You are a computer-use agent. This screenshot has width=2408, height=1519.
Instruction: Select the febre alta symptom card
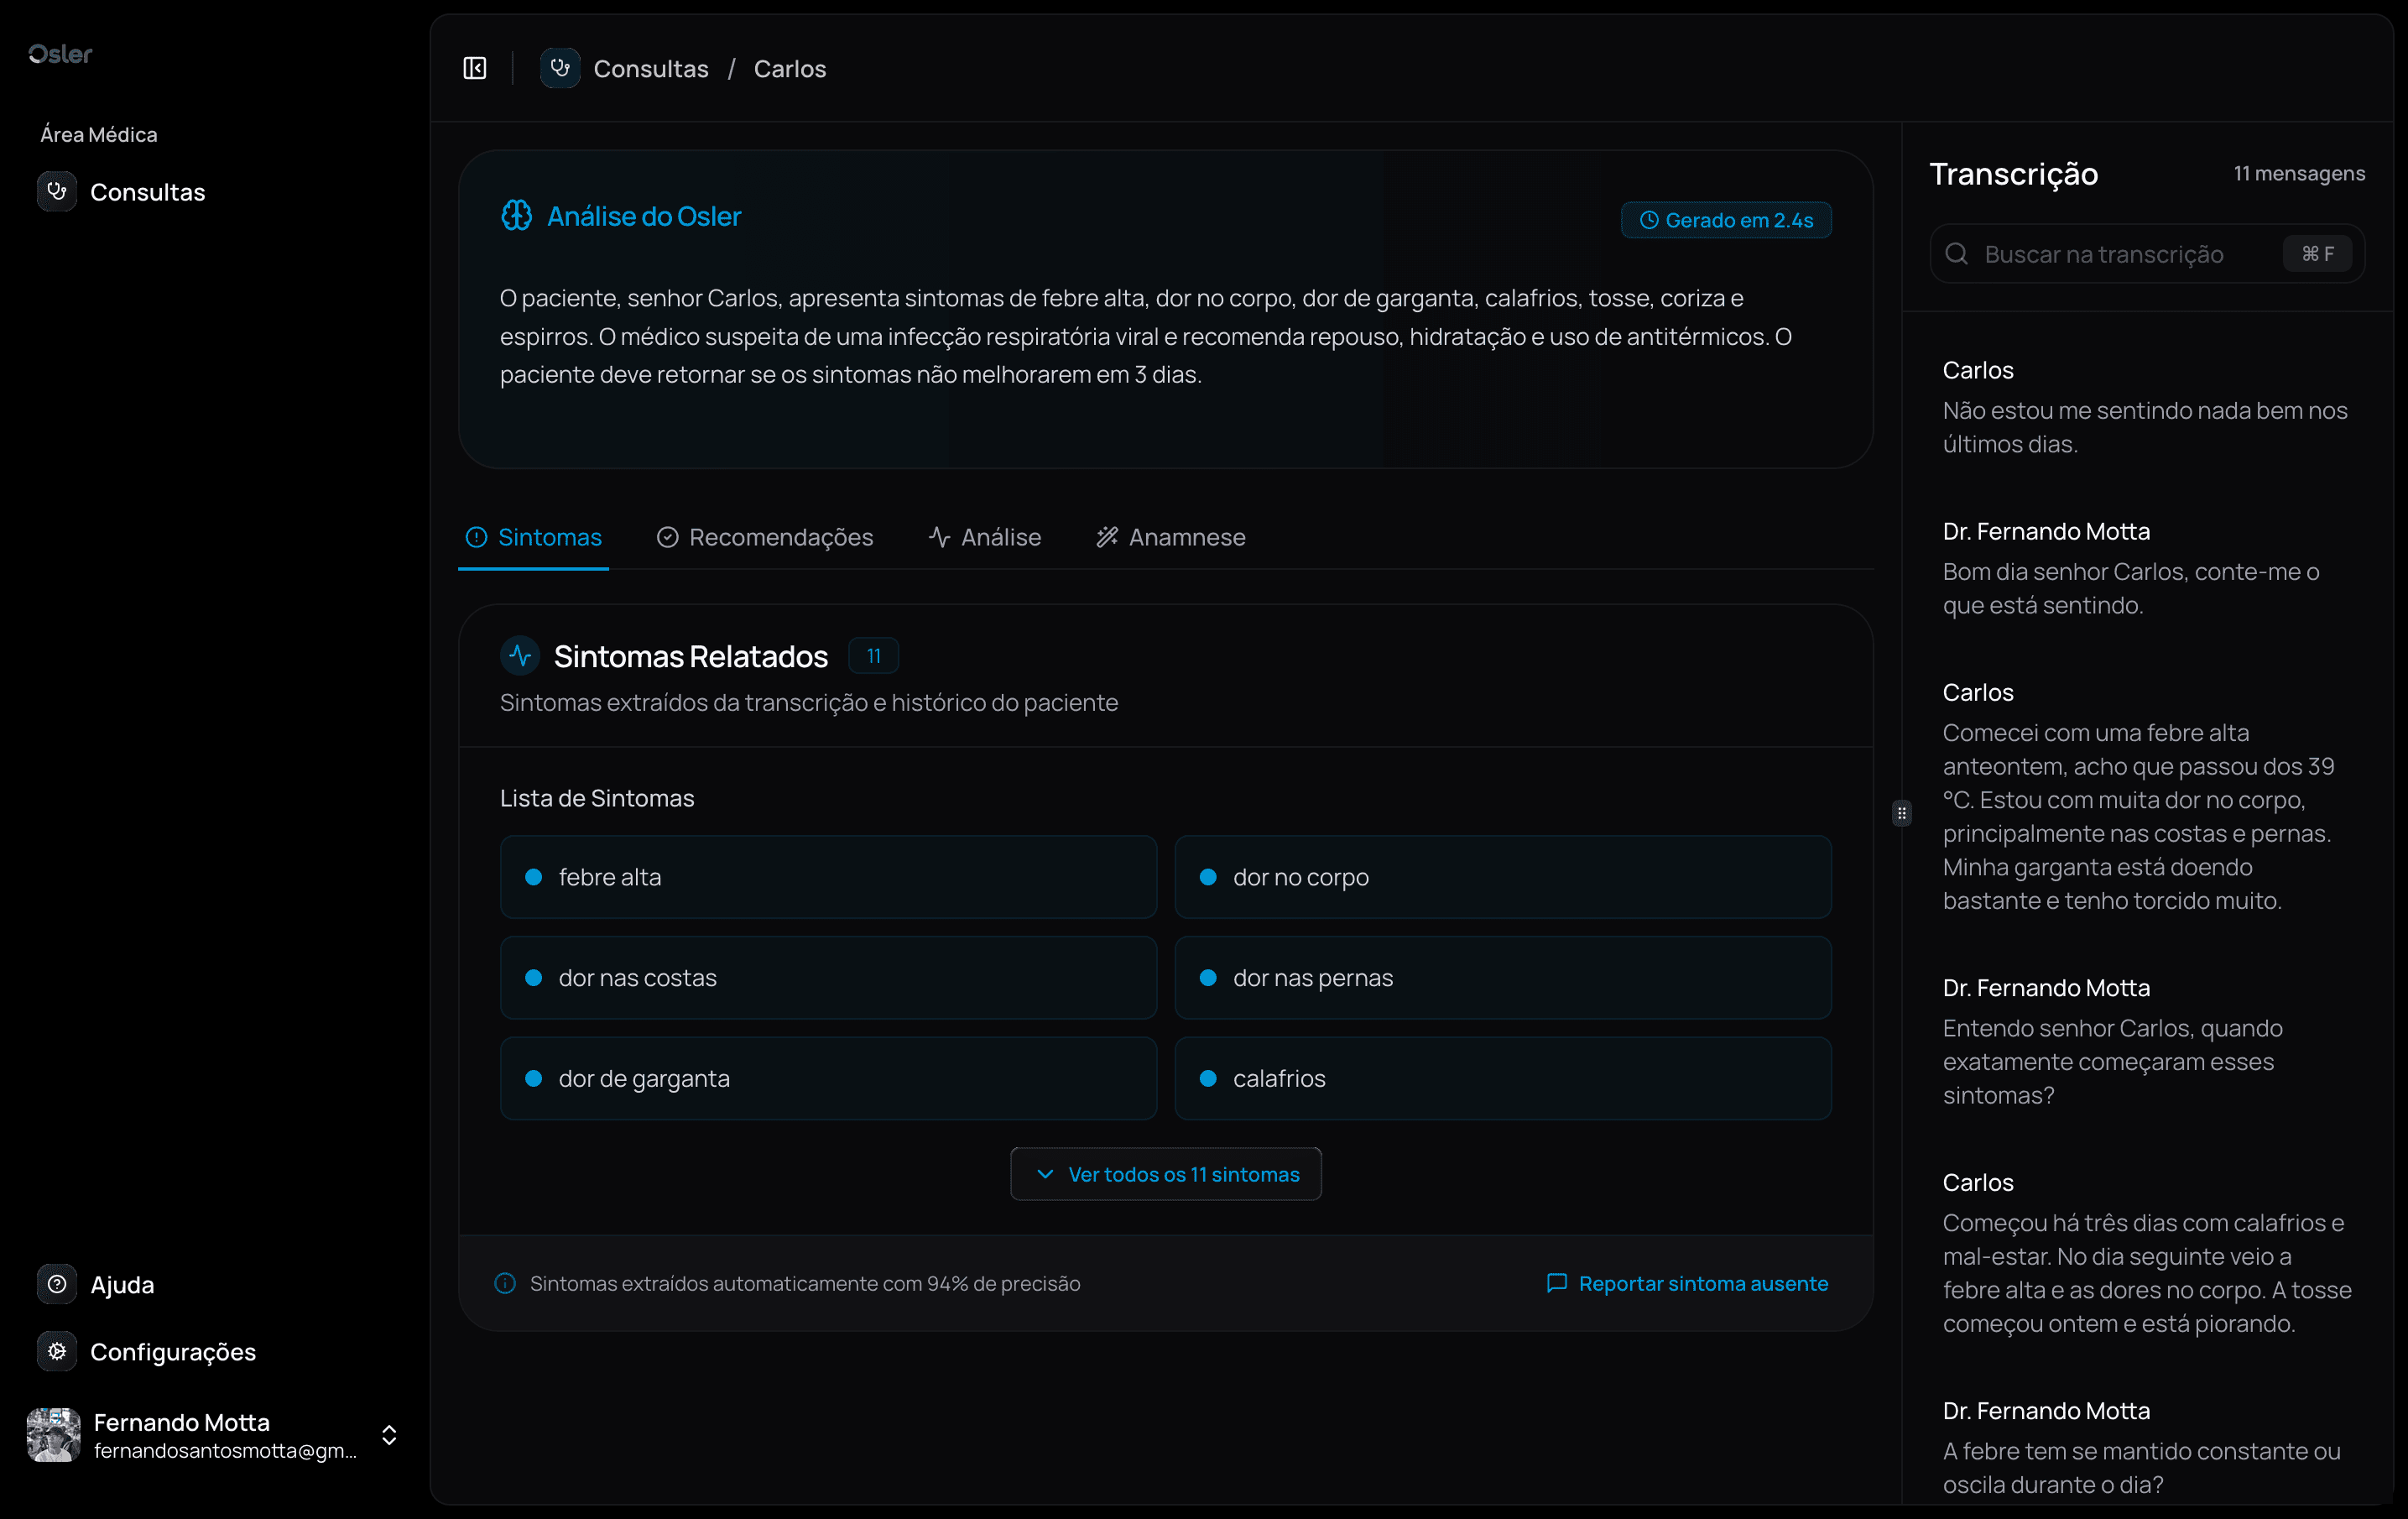[828, 877]
